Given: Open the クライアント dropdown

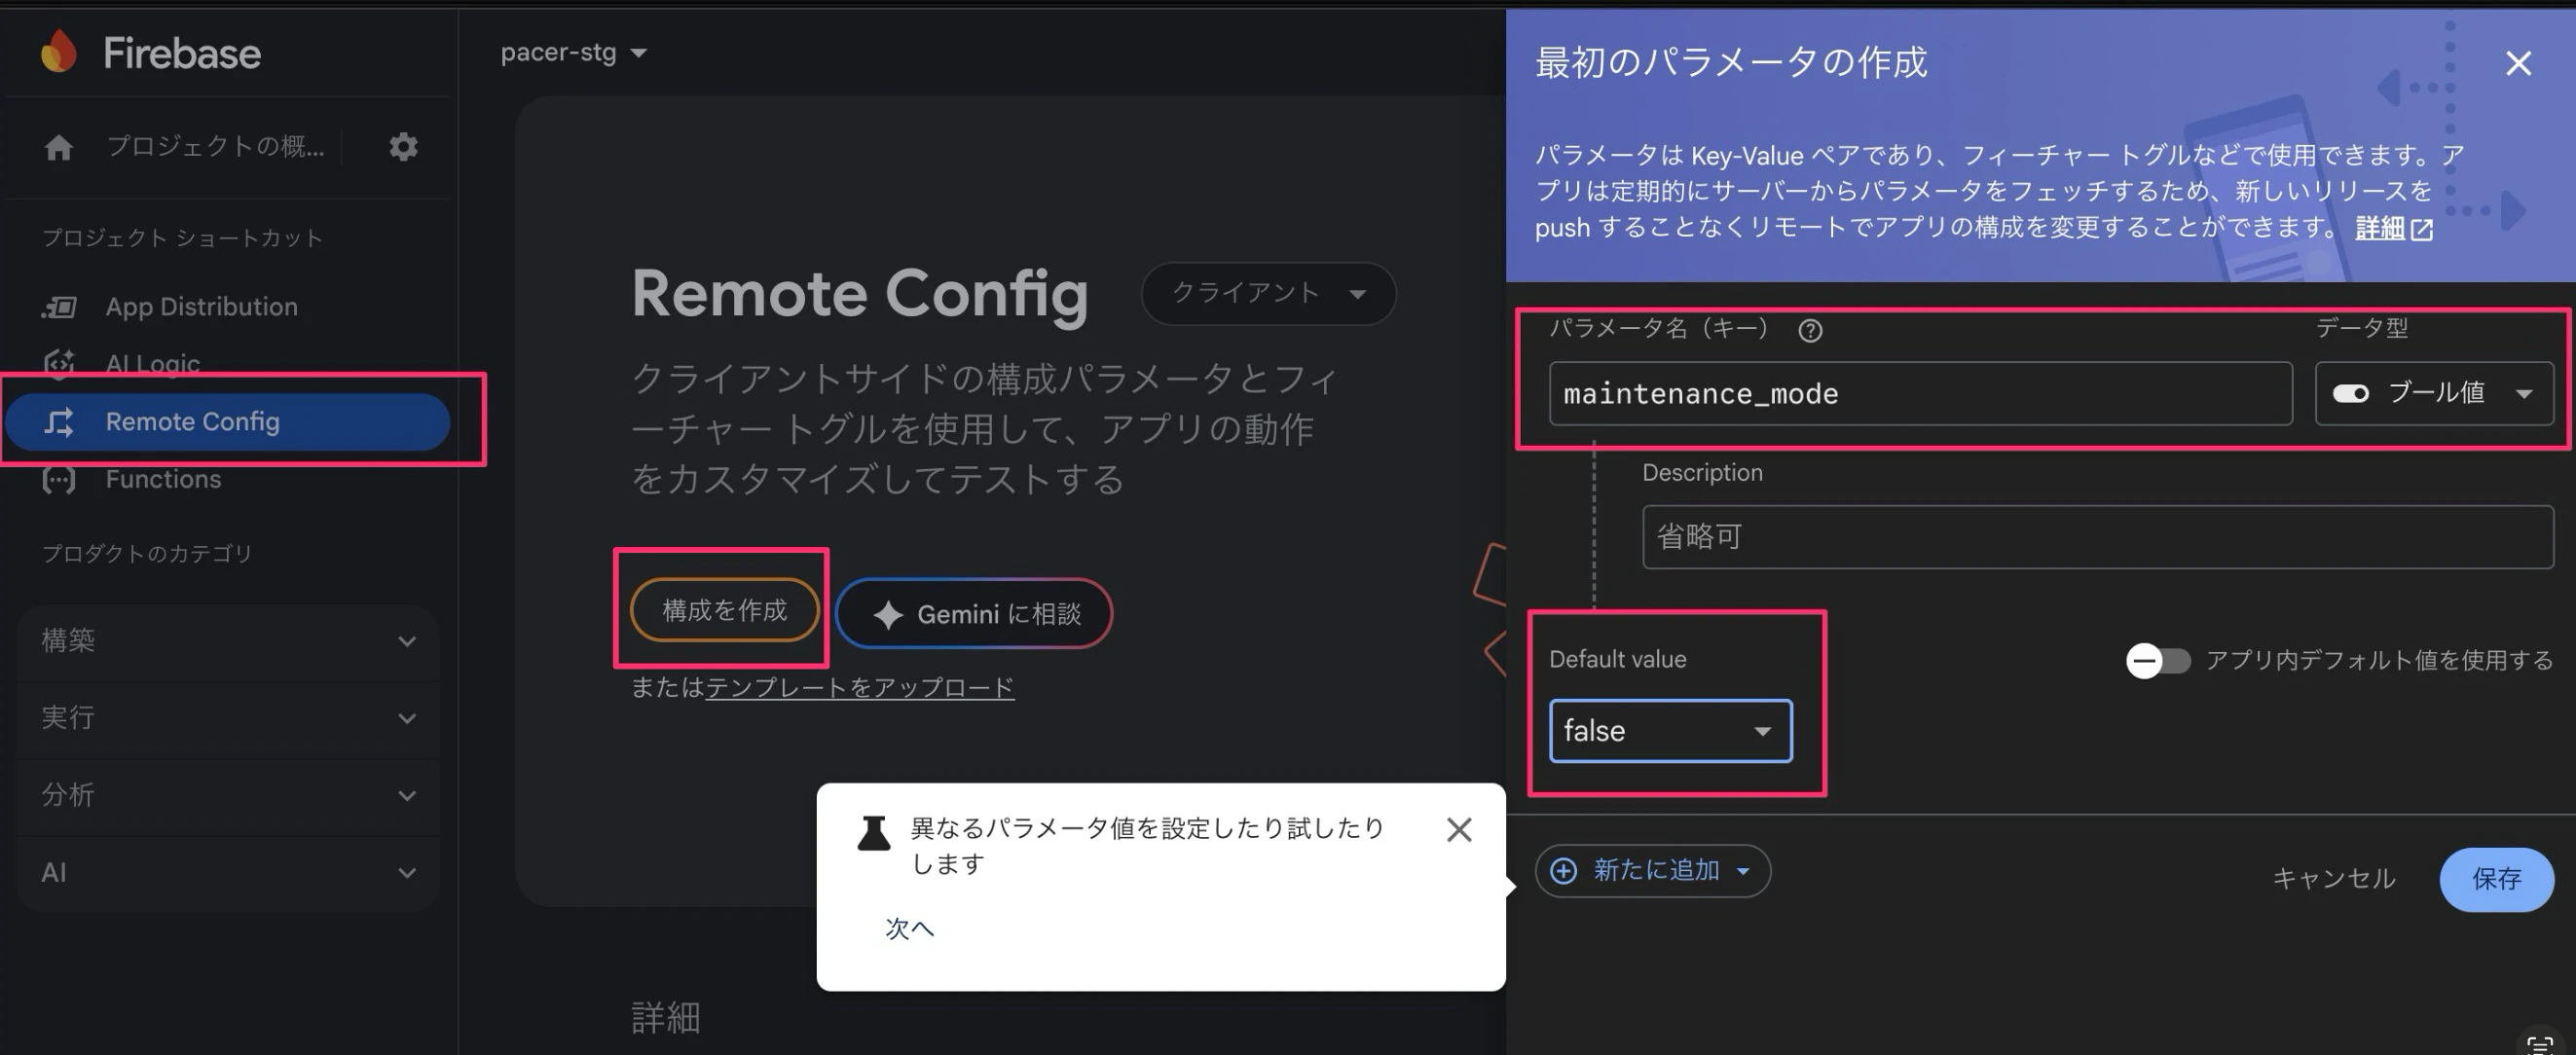Looking at the screenshot, I should 1268,293.
